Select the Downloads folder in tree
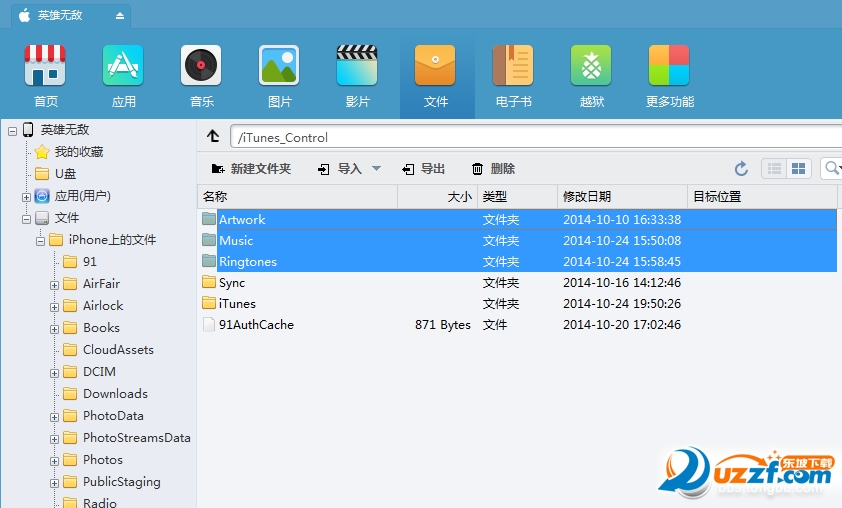The image size is (842, 508). click(x=115, y=394)
